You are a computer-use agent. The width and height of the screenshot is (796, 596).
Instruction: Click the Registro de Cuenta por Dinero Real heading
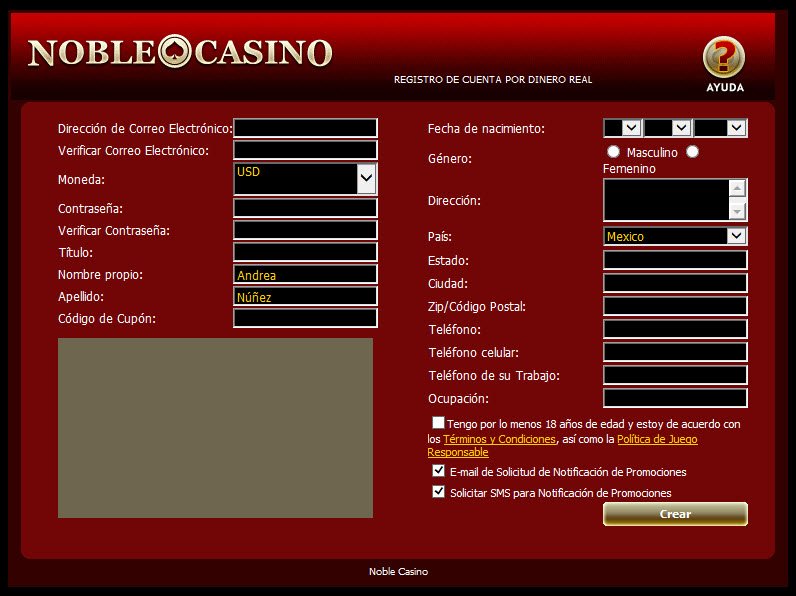pos(493,80)
